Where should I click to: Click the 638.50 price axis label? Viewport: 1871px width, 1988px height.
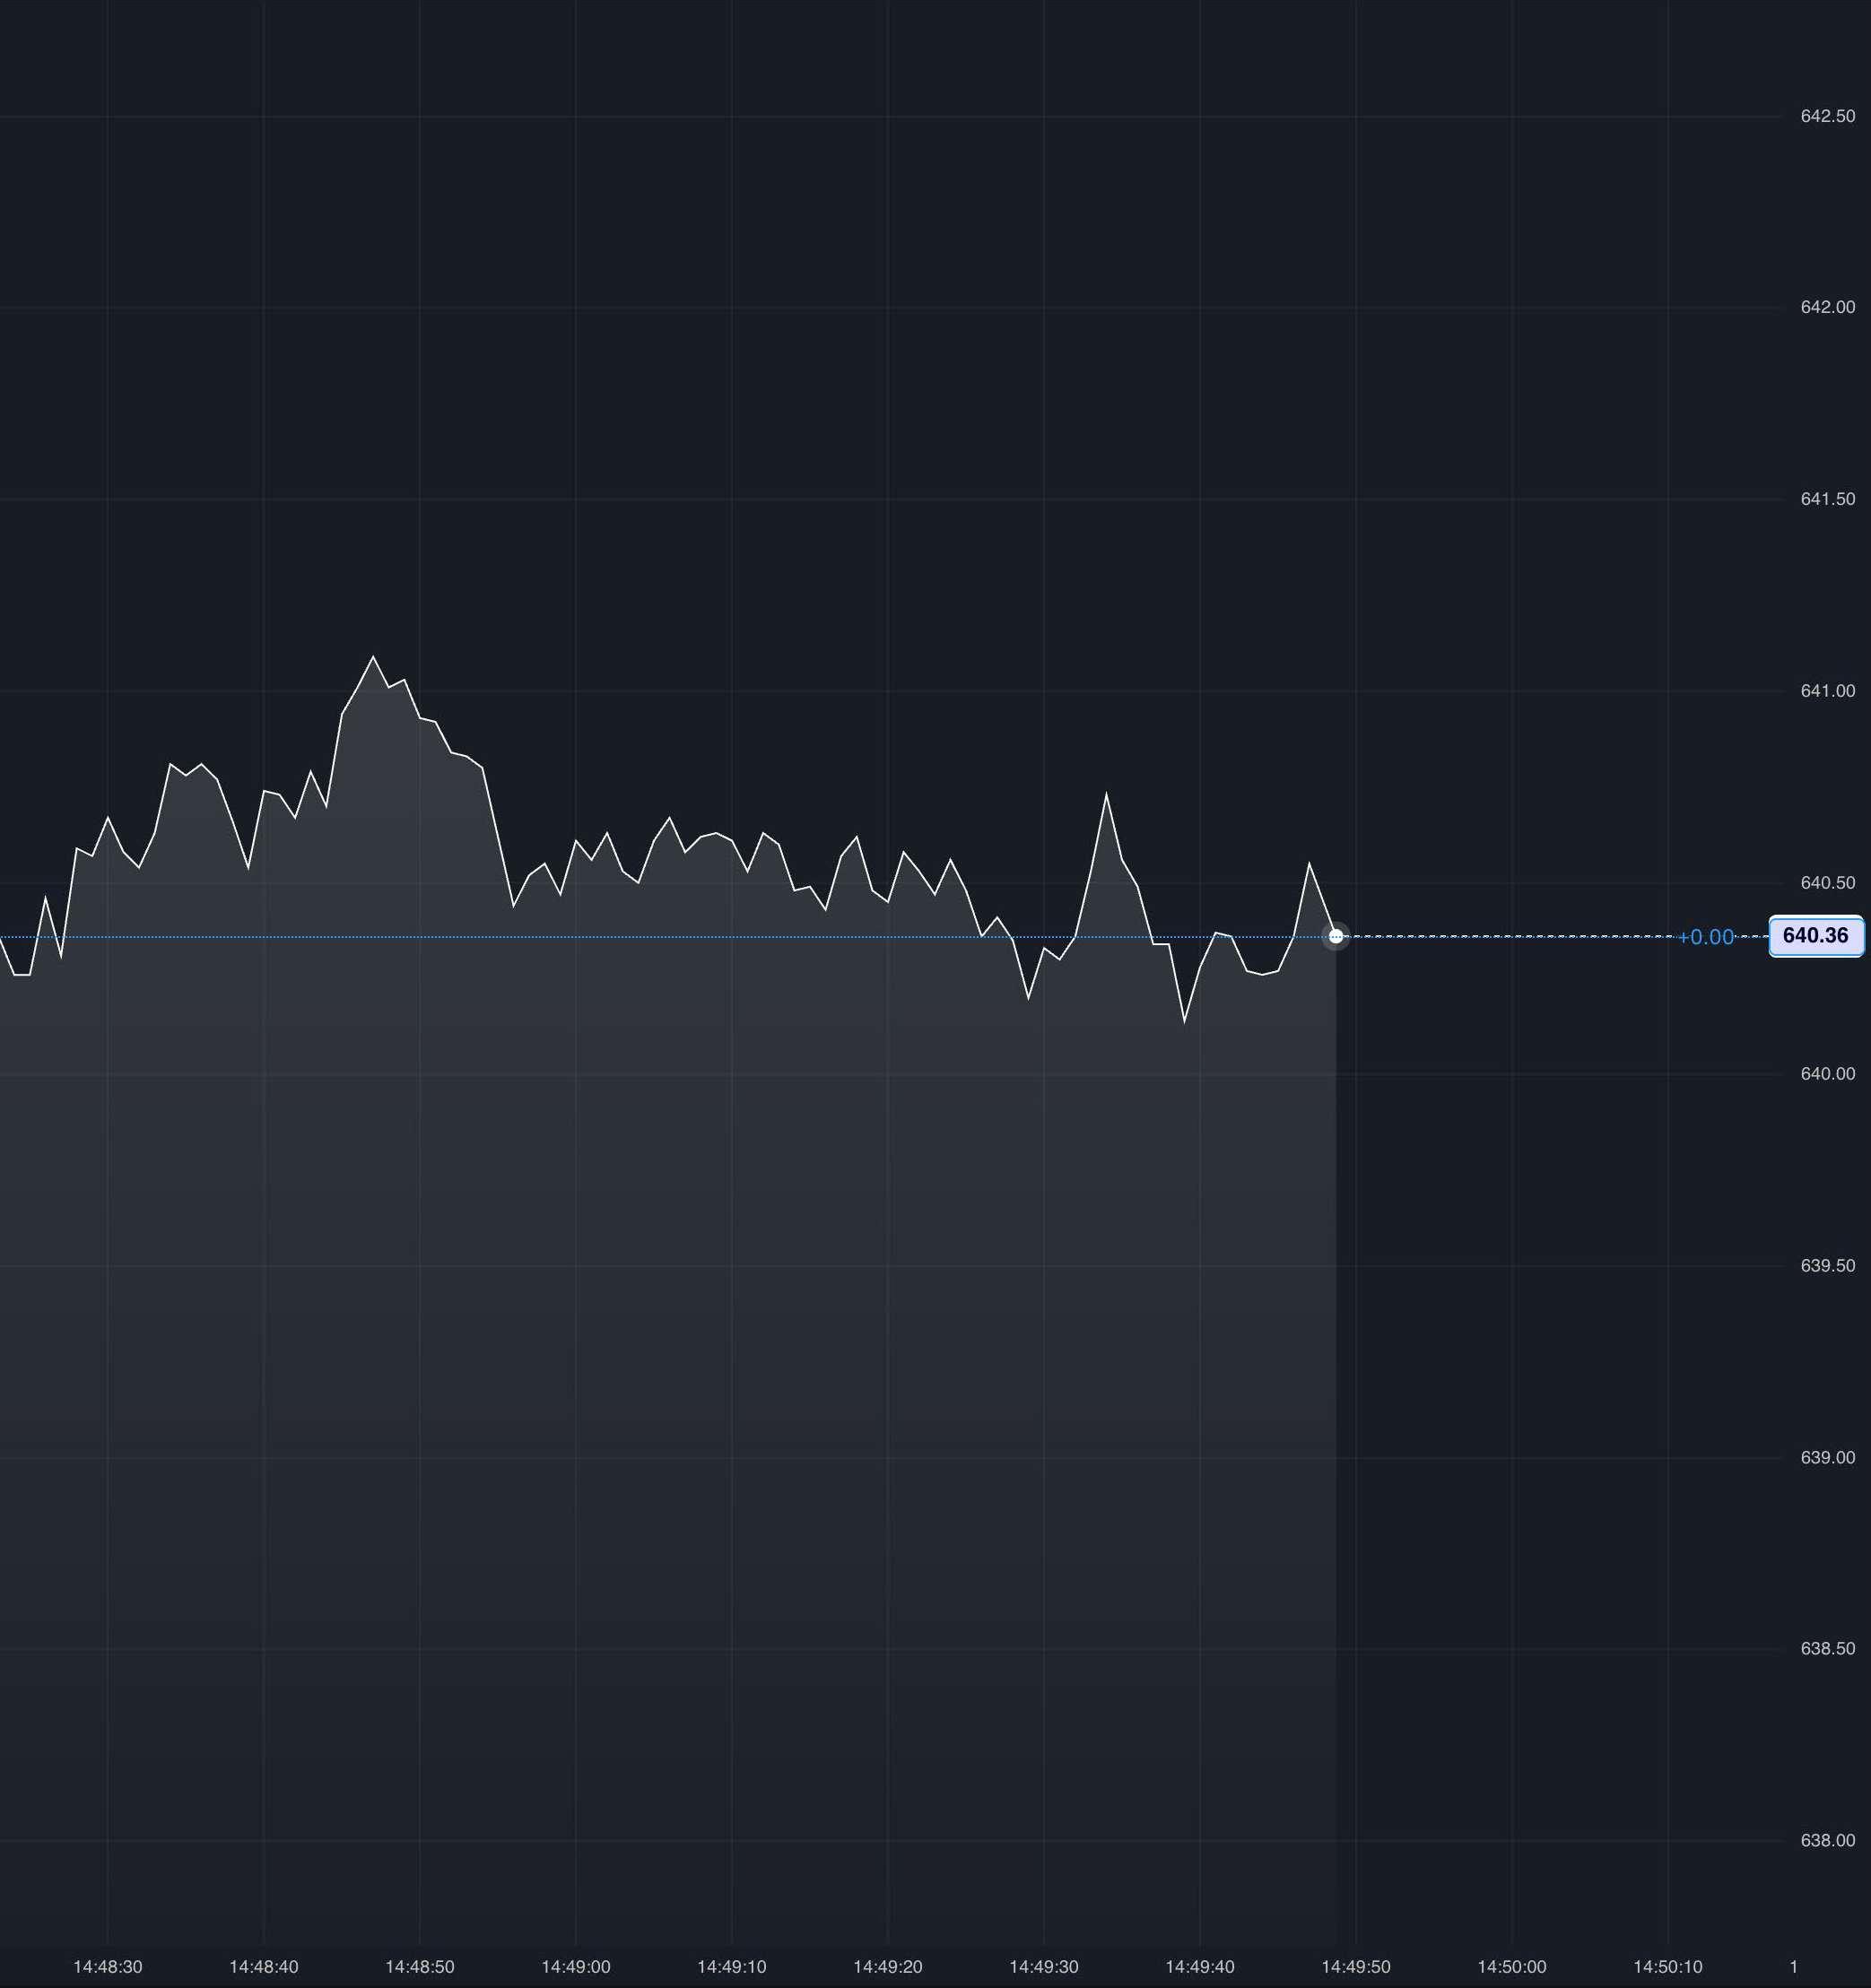click(x=1828, y=1649)
